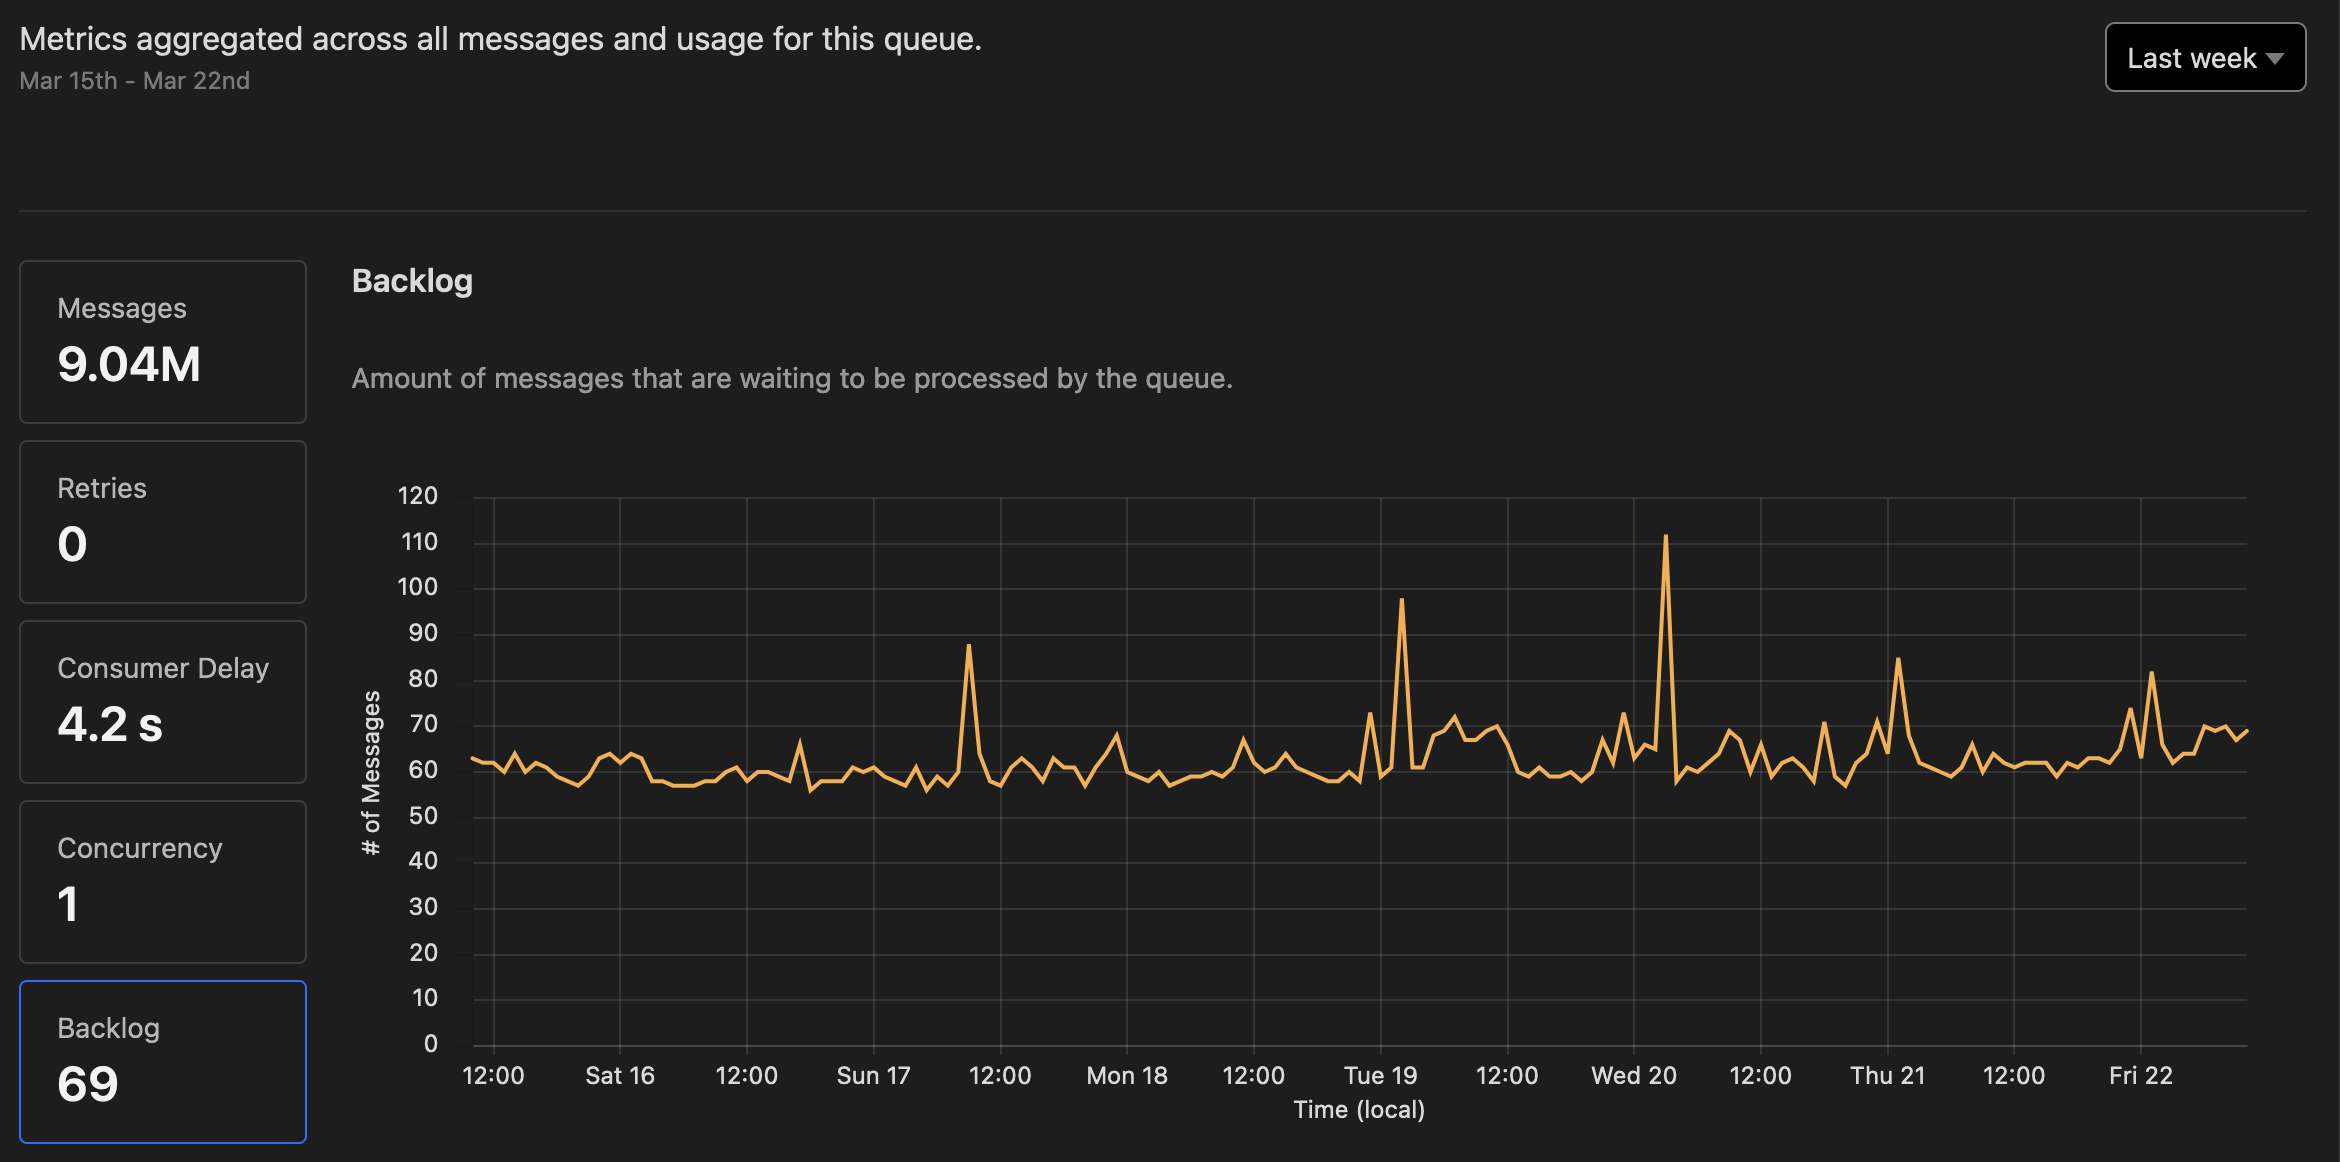Click the Time (local) axis title
Image resolution: width=2340 pixels, height=1162 pixels.
[1358, 1109]
